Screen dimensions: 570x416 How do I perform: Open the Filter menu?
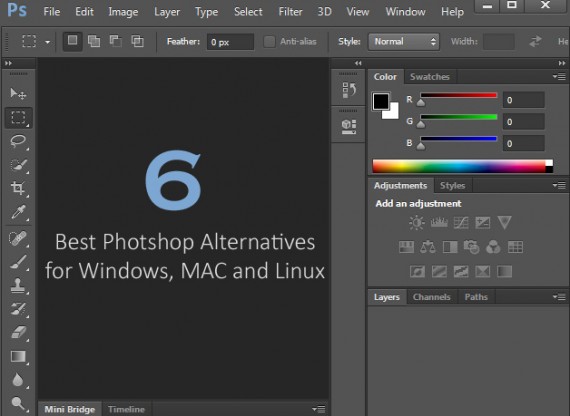(290, 12)
